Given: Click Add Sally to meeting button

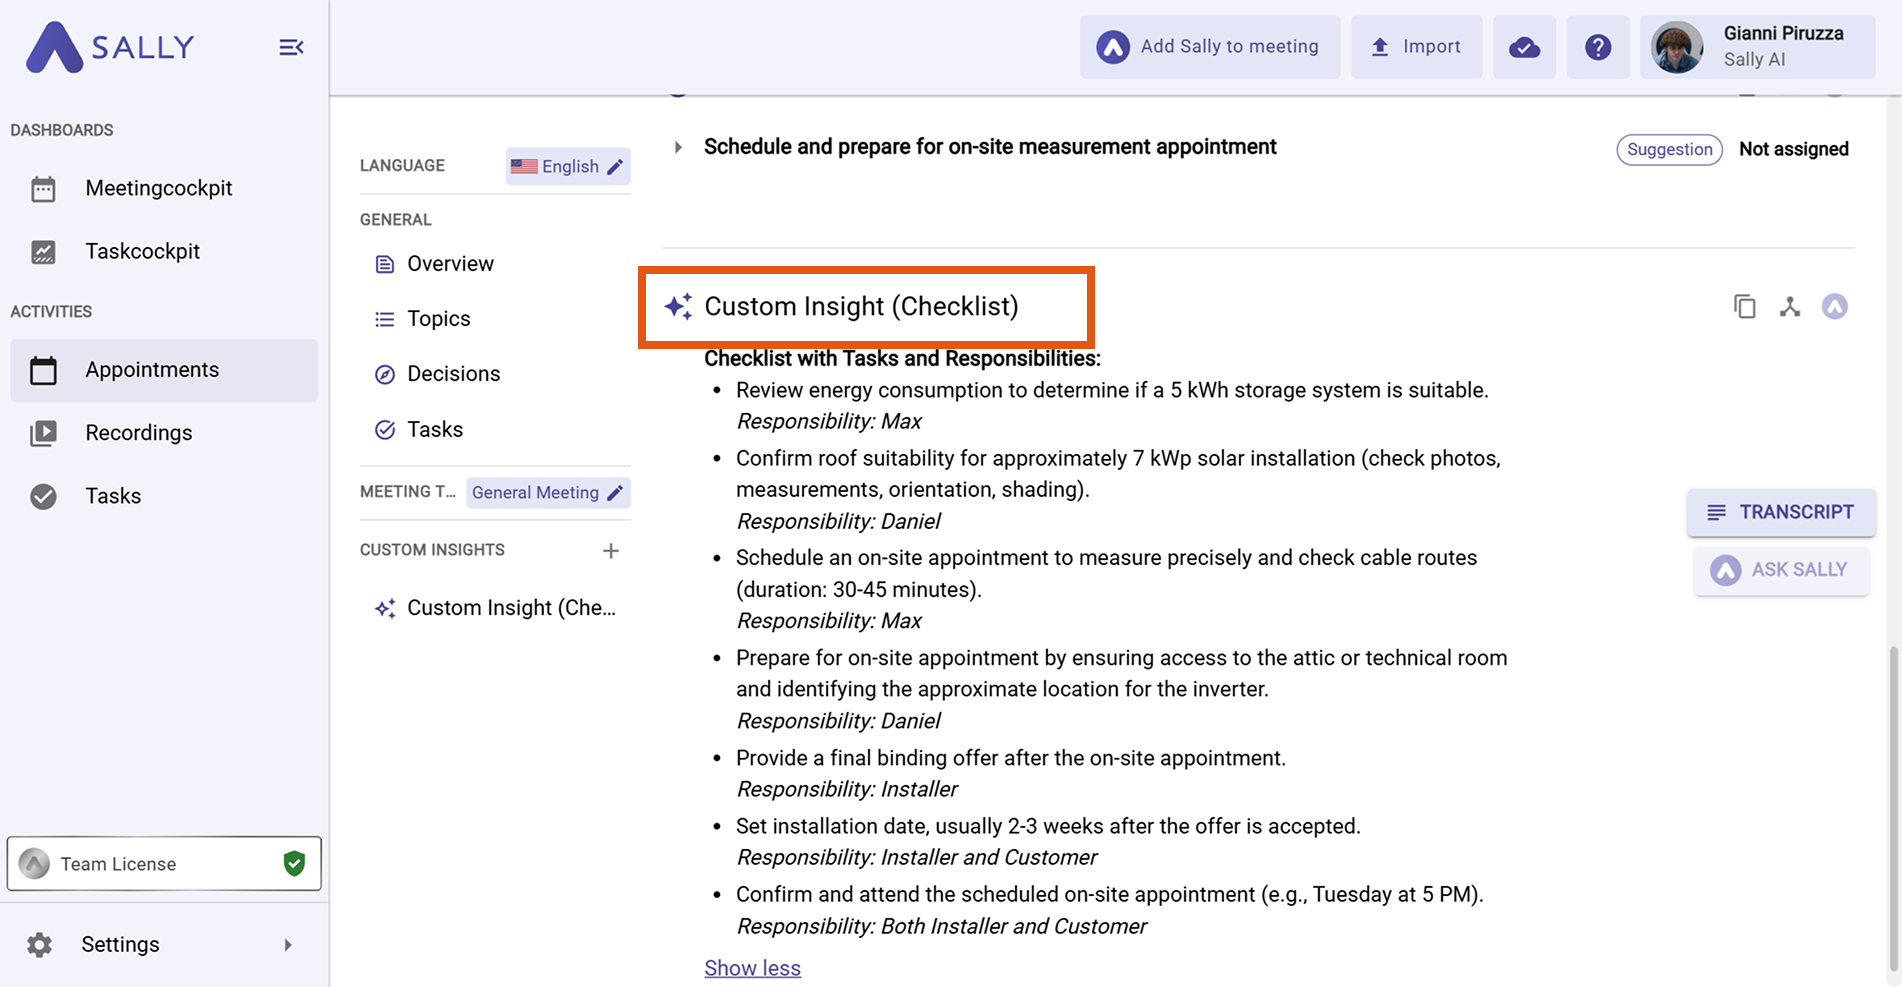Looking at the screenshot, I should tap(1209, 47).
